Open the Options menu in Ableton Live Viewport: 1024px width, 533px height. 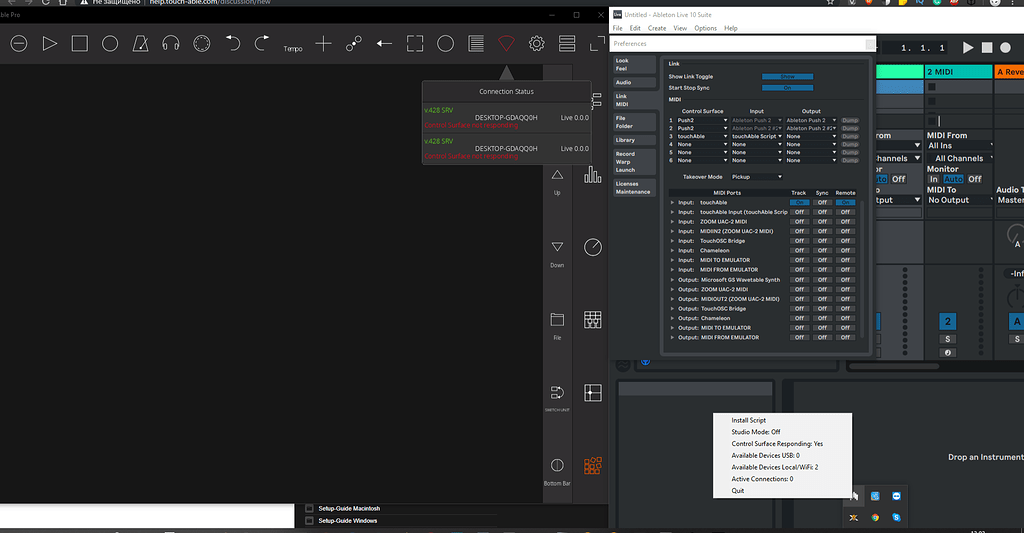click(705, 28)
